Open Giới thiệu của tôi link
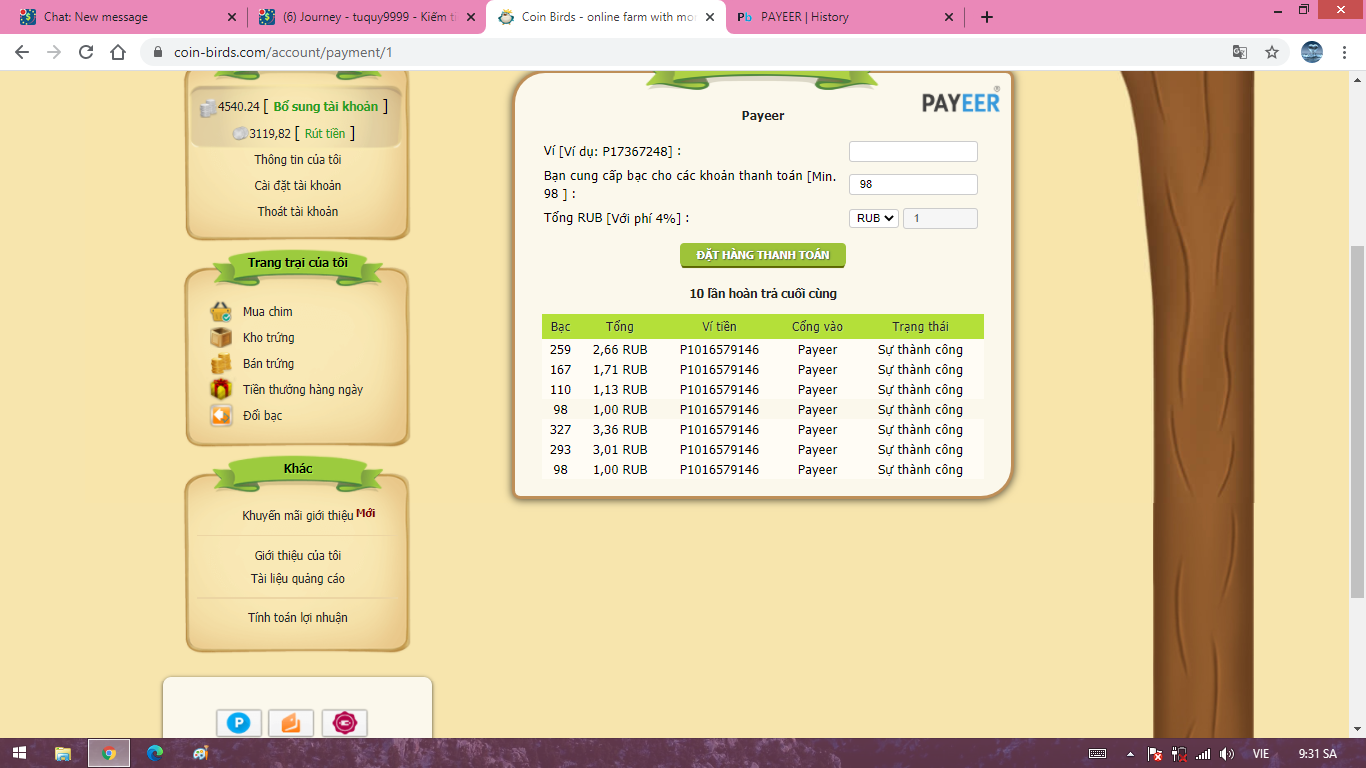The height and width of the screenshot is (768, 1366). click(298, 556)
